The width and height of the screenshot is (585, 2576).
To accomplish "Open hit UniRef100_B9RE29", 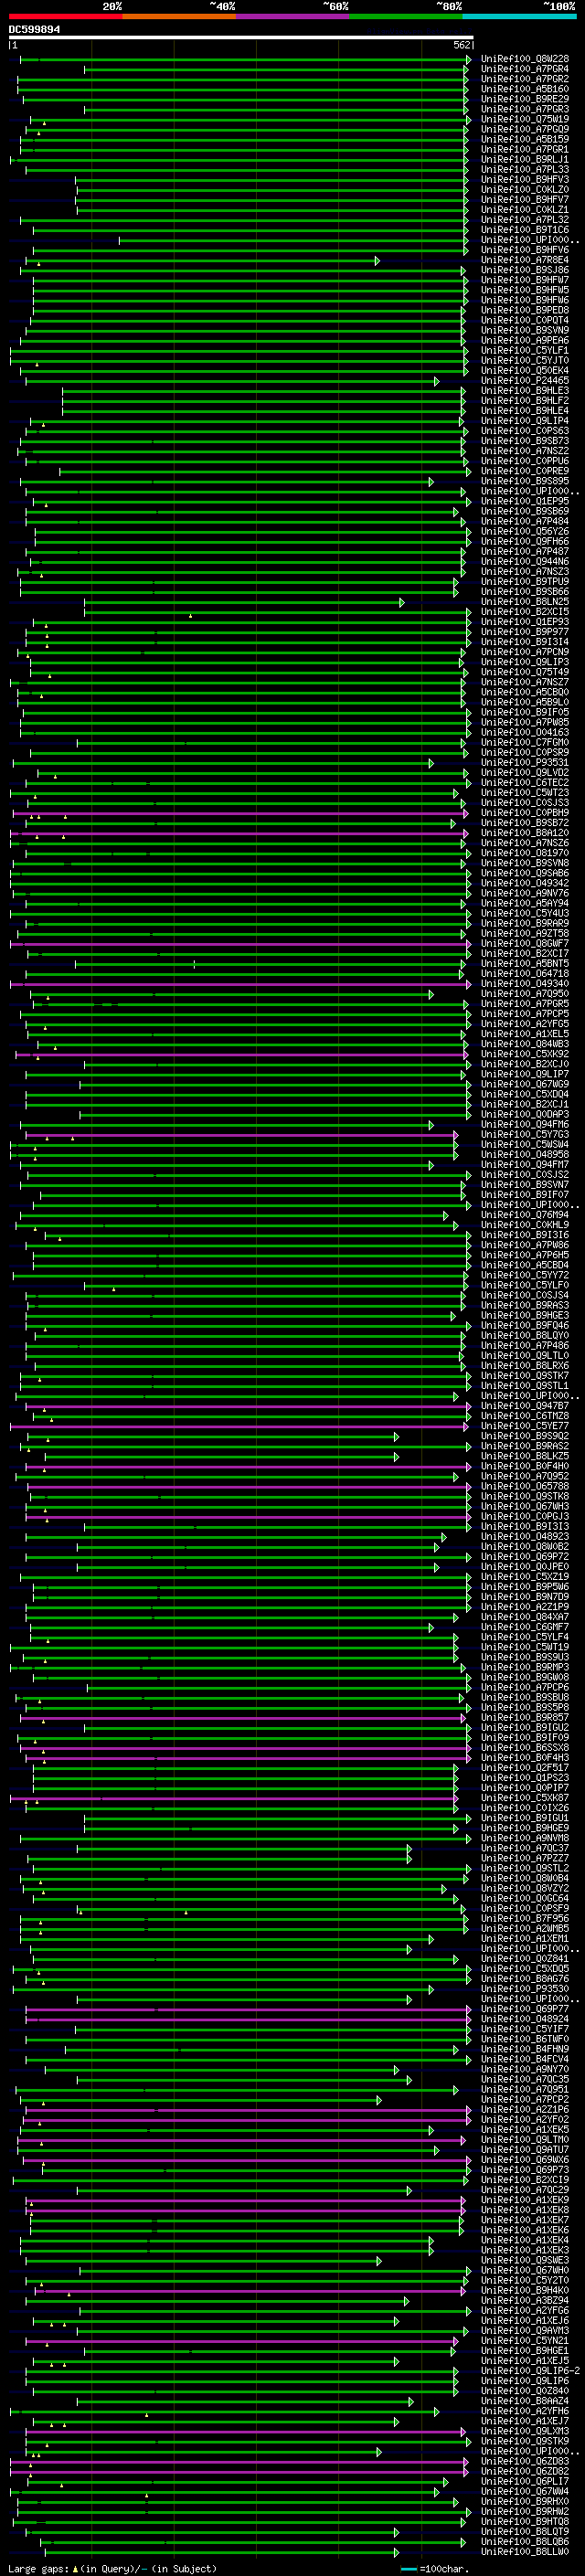I will (525, 99).
